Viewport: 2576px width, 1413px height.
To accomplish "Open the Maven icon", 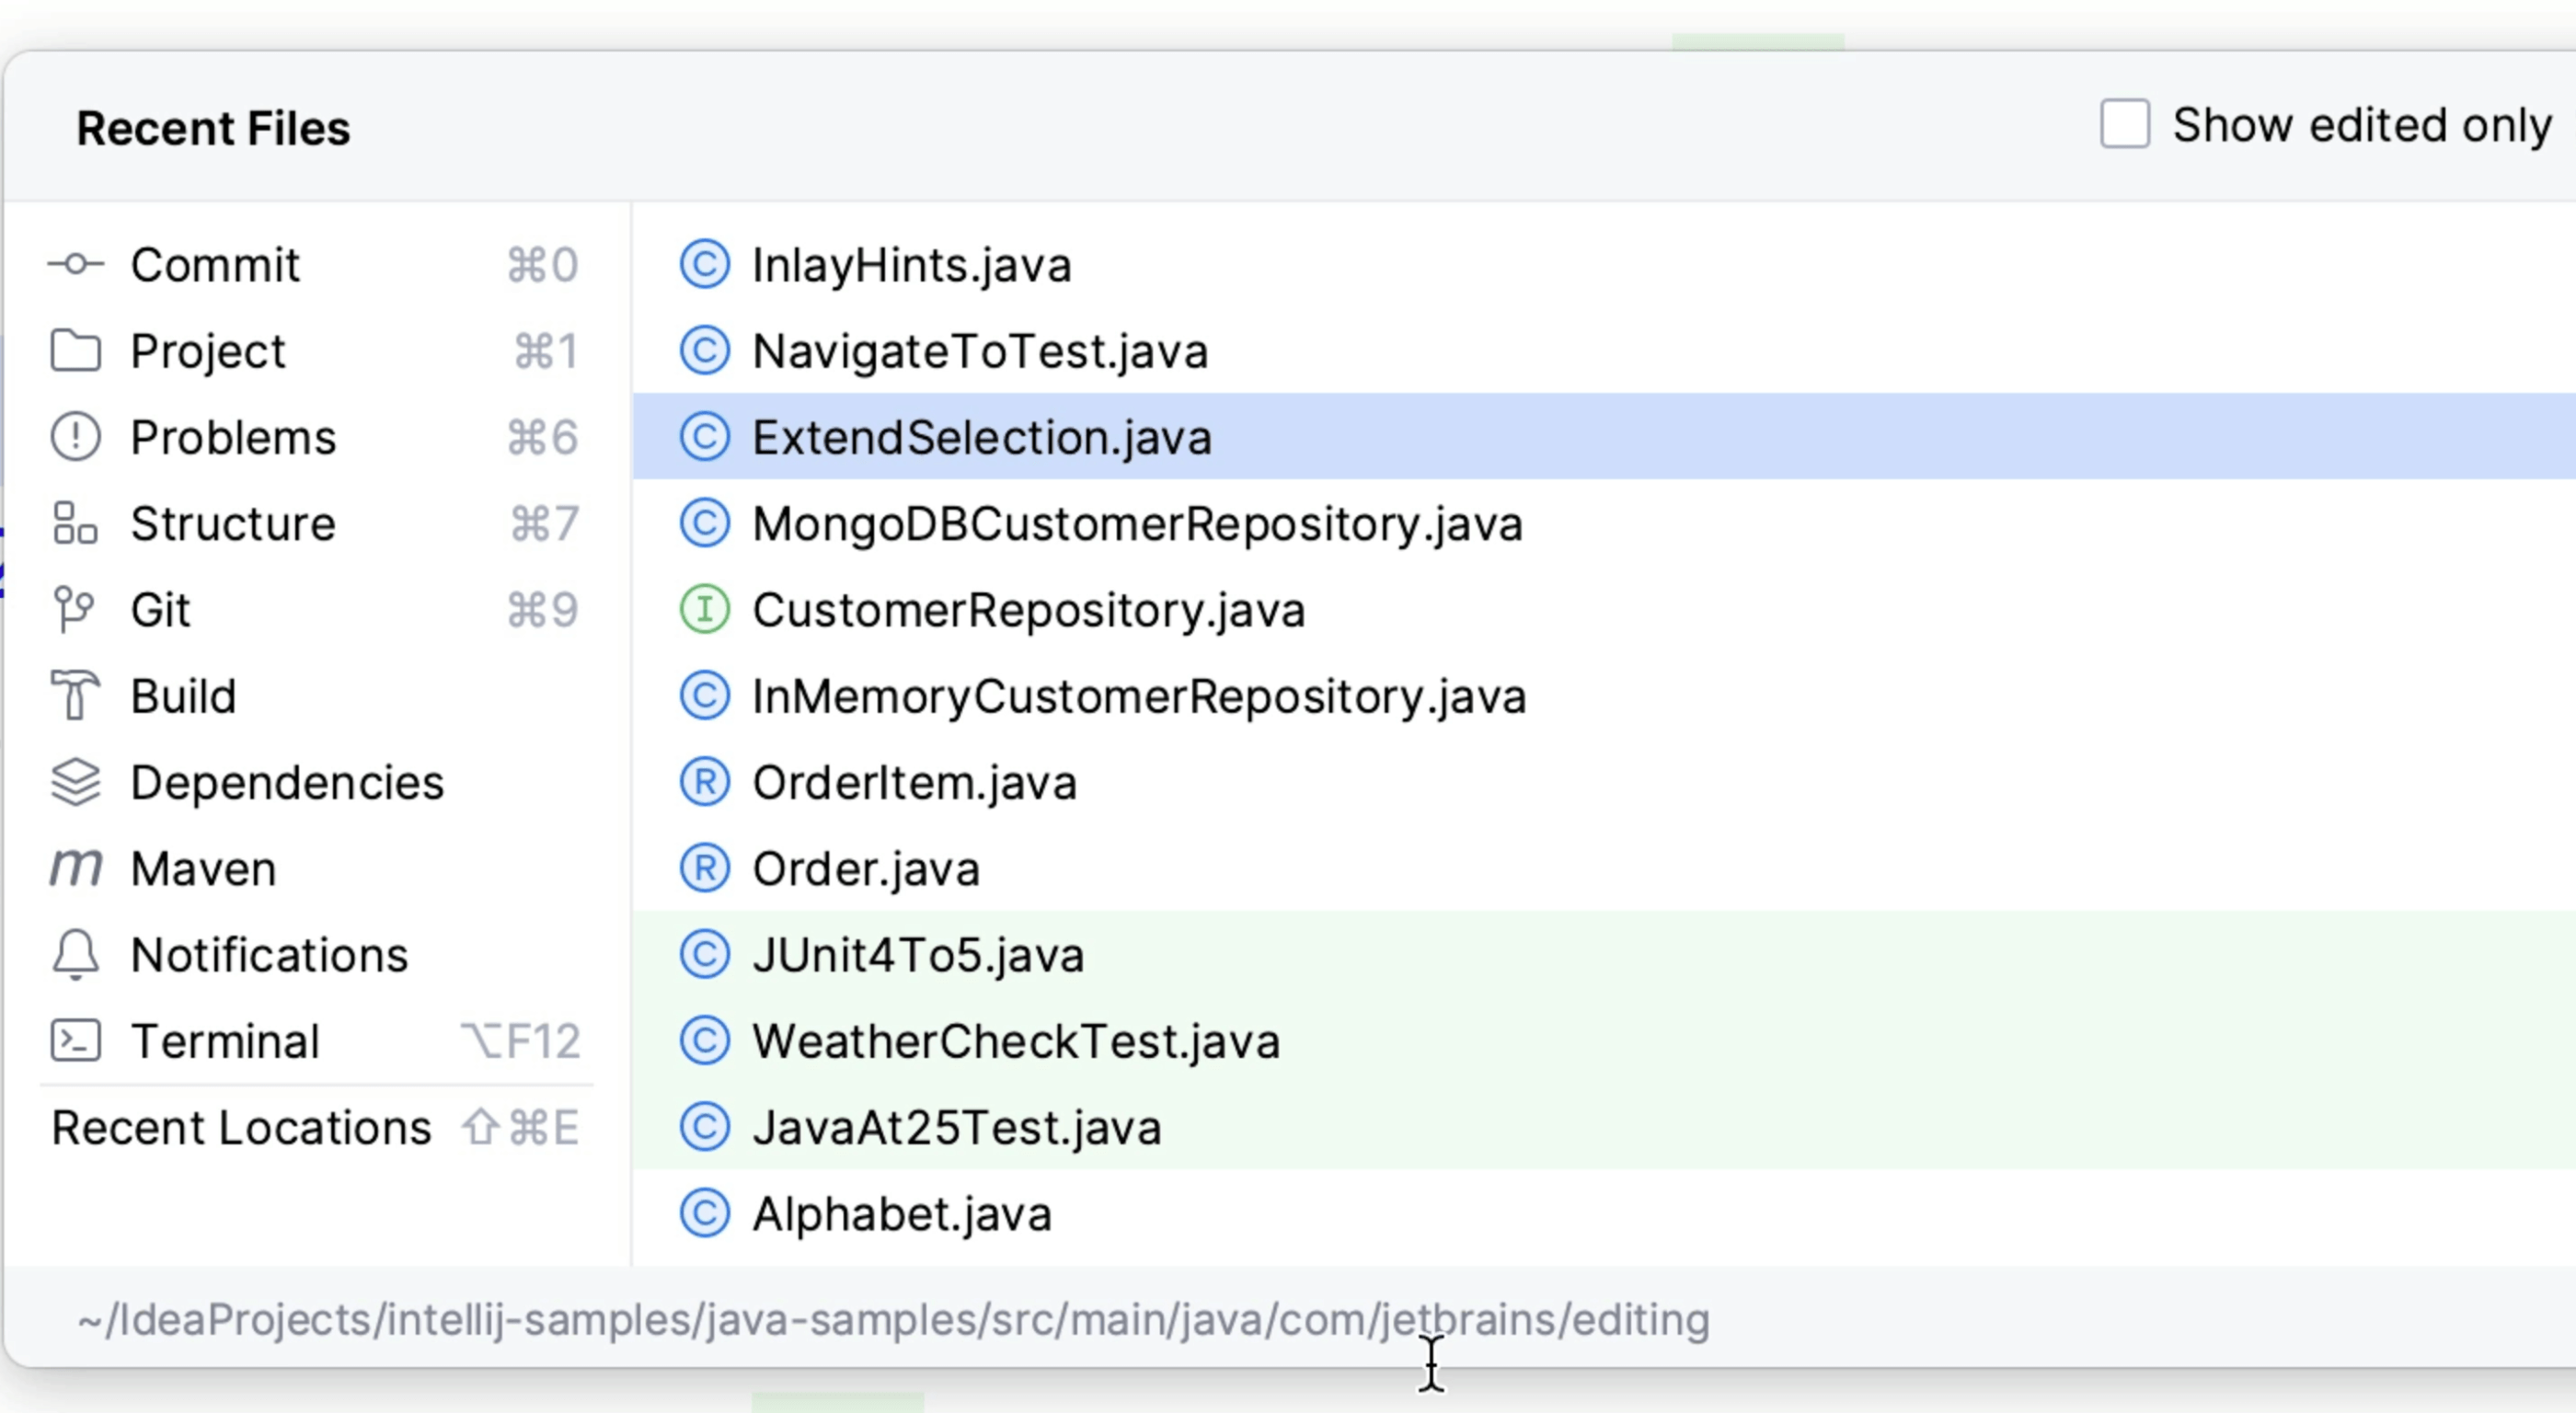I will (75, 868).
